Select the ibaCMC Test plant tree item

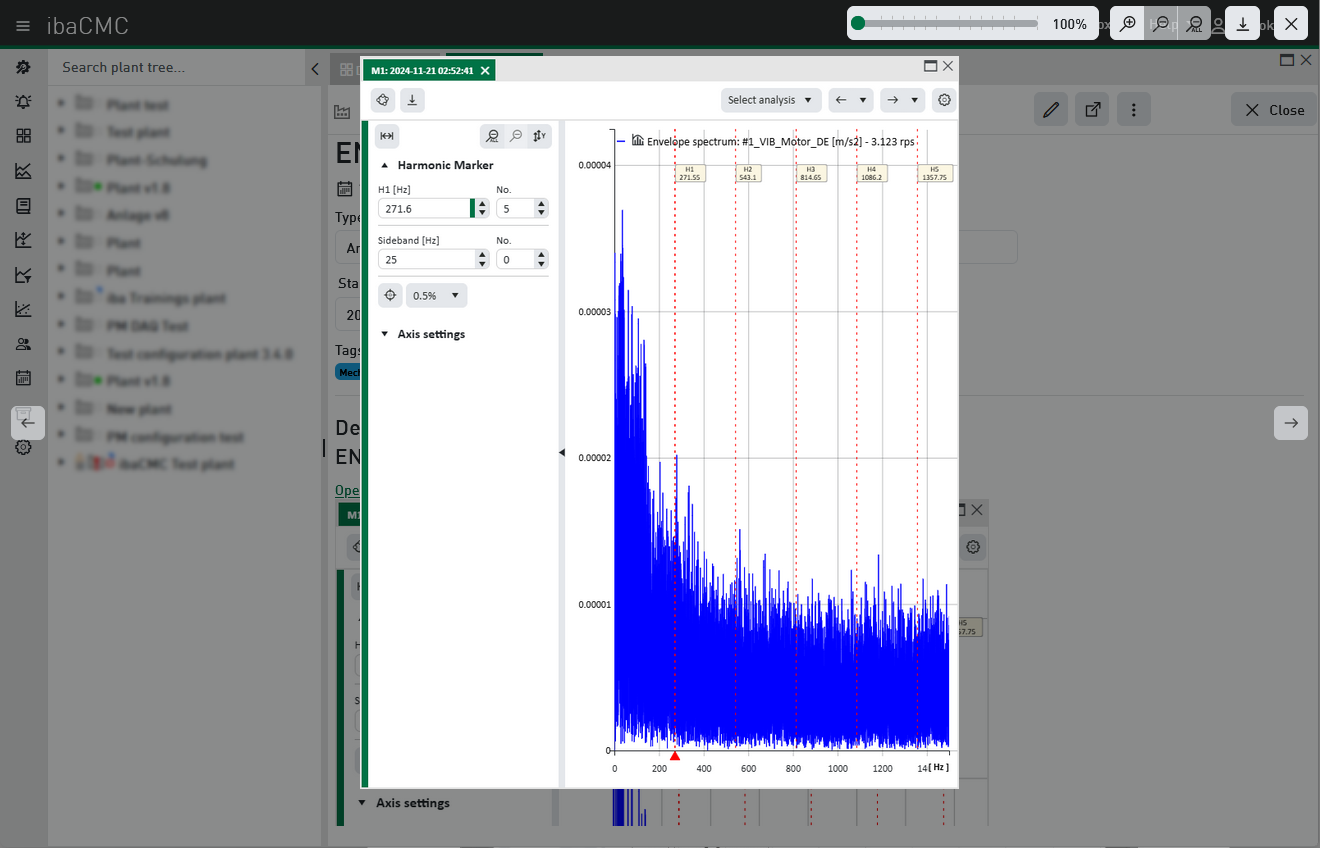[177, 464]
